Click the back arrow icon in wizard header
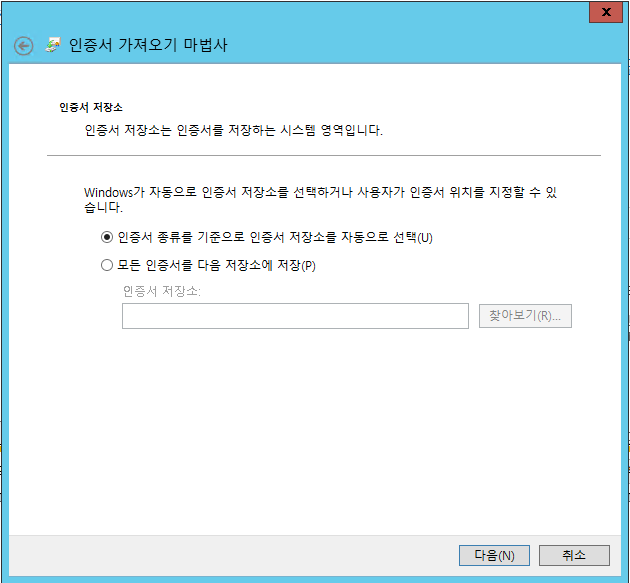Image resolution: width=630 pixels, height=583 pixels. tap(23, 46)
